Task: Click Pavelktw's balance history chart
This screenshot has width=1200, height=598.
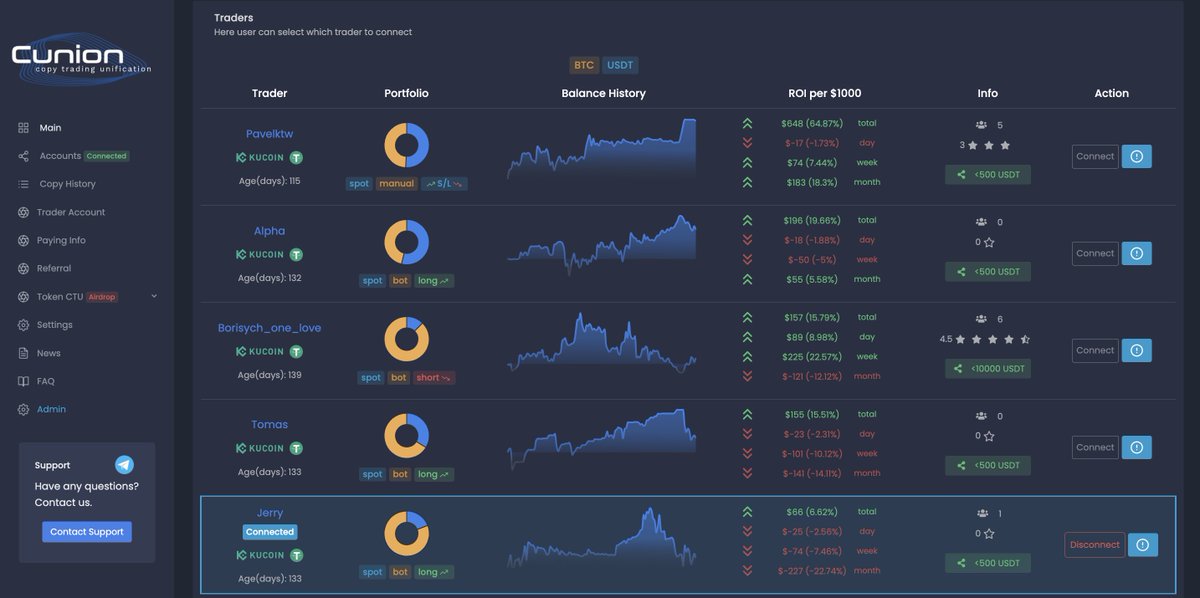Action: click(602, 148)
